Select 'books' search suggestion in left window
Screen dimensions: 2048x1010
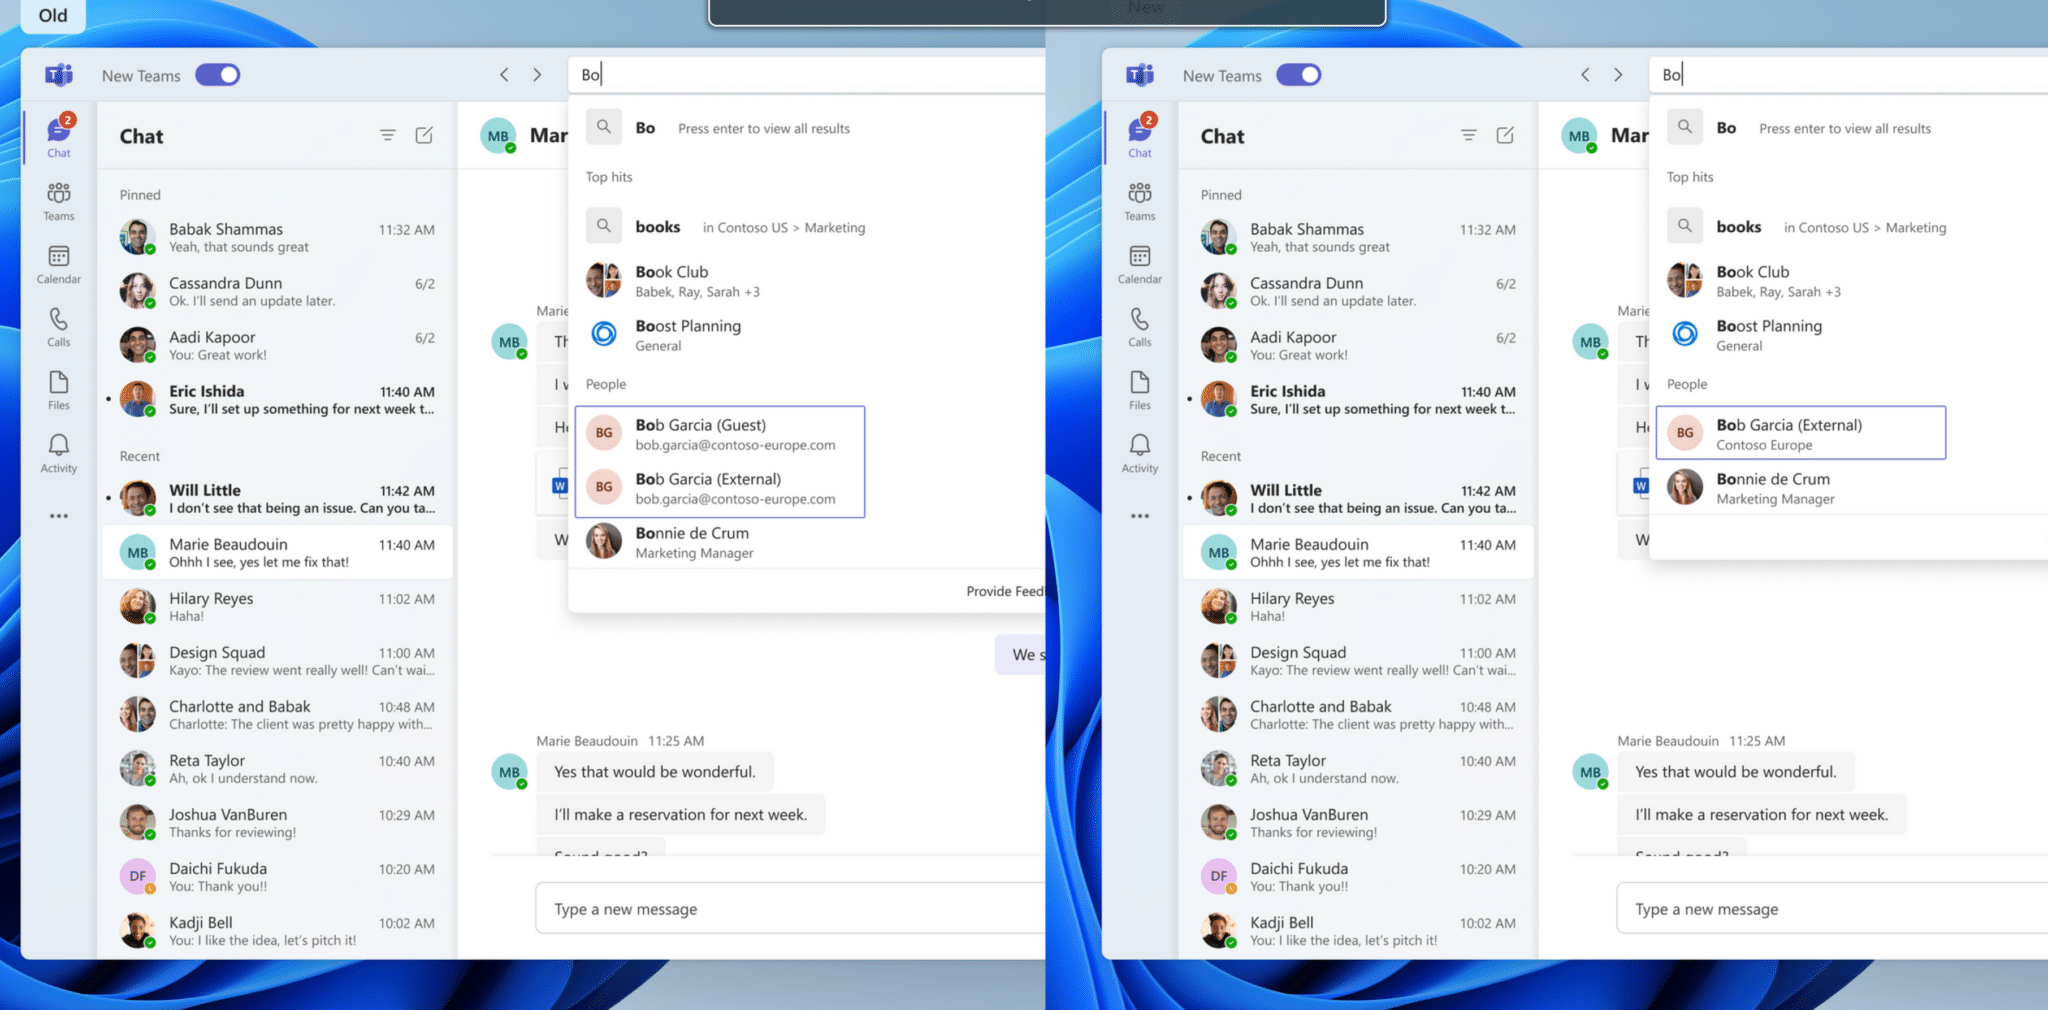click(x=807, y=227)
